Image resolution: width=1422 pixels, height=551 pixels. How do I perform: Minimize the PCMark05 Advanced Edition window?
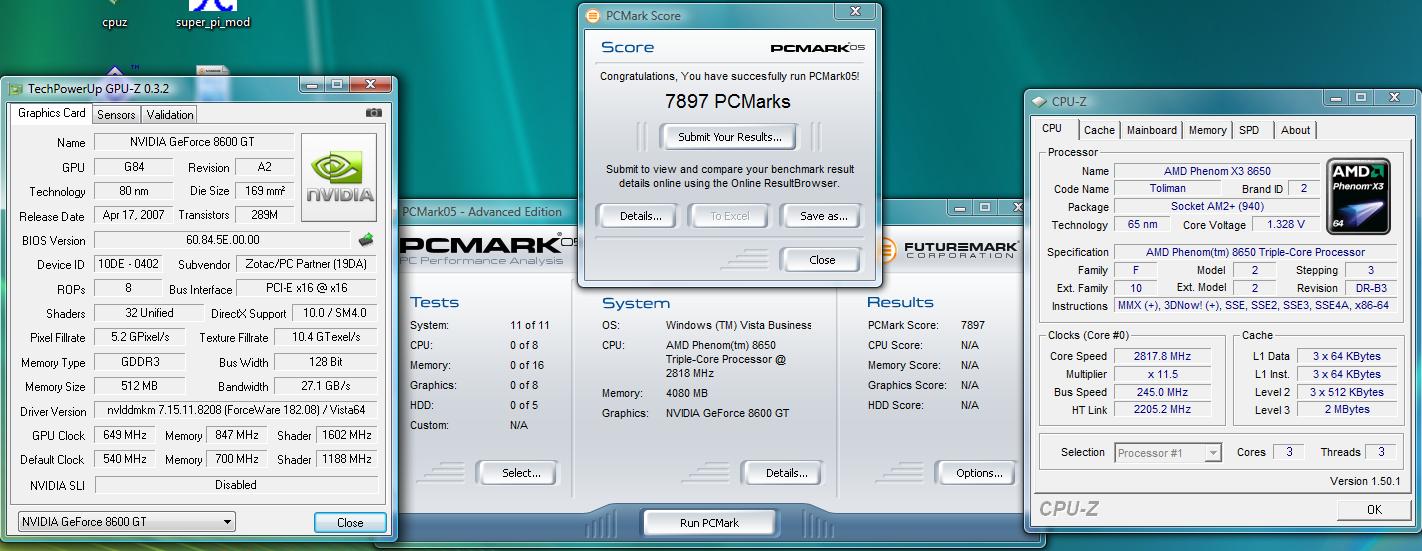coord(958,207)
